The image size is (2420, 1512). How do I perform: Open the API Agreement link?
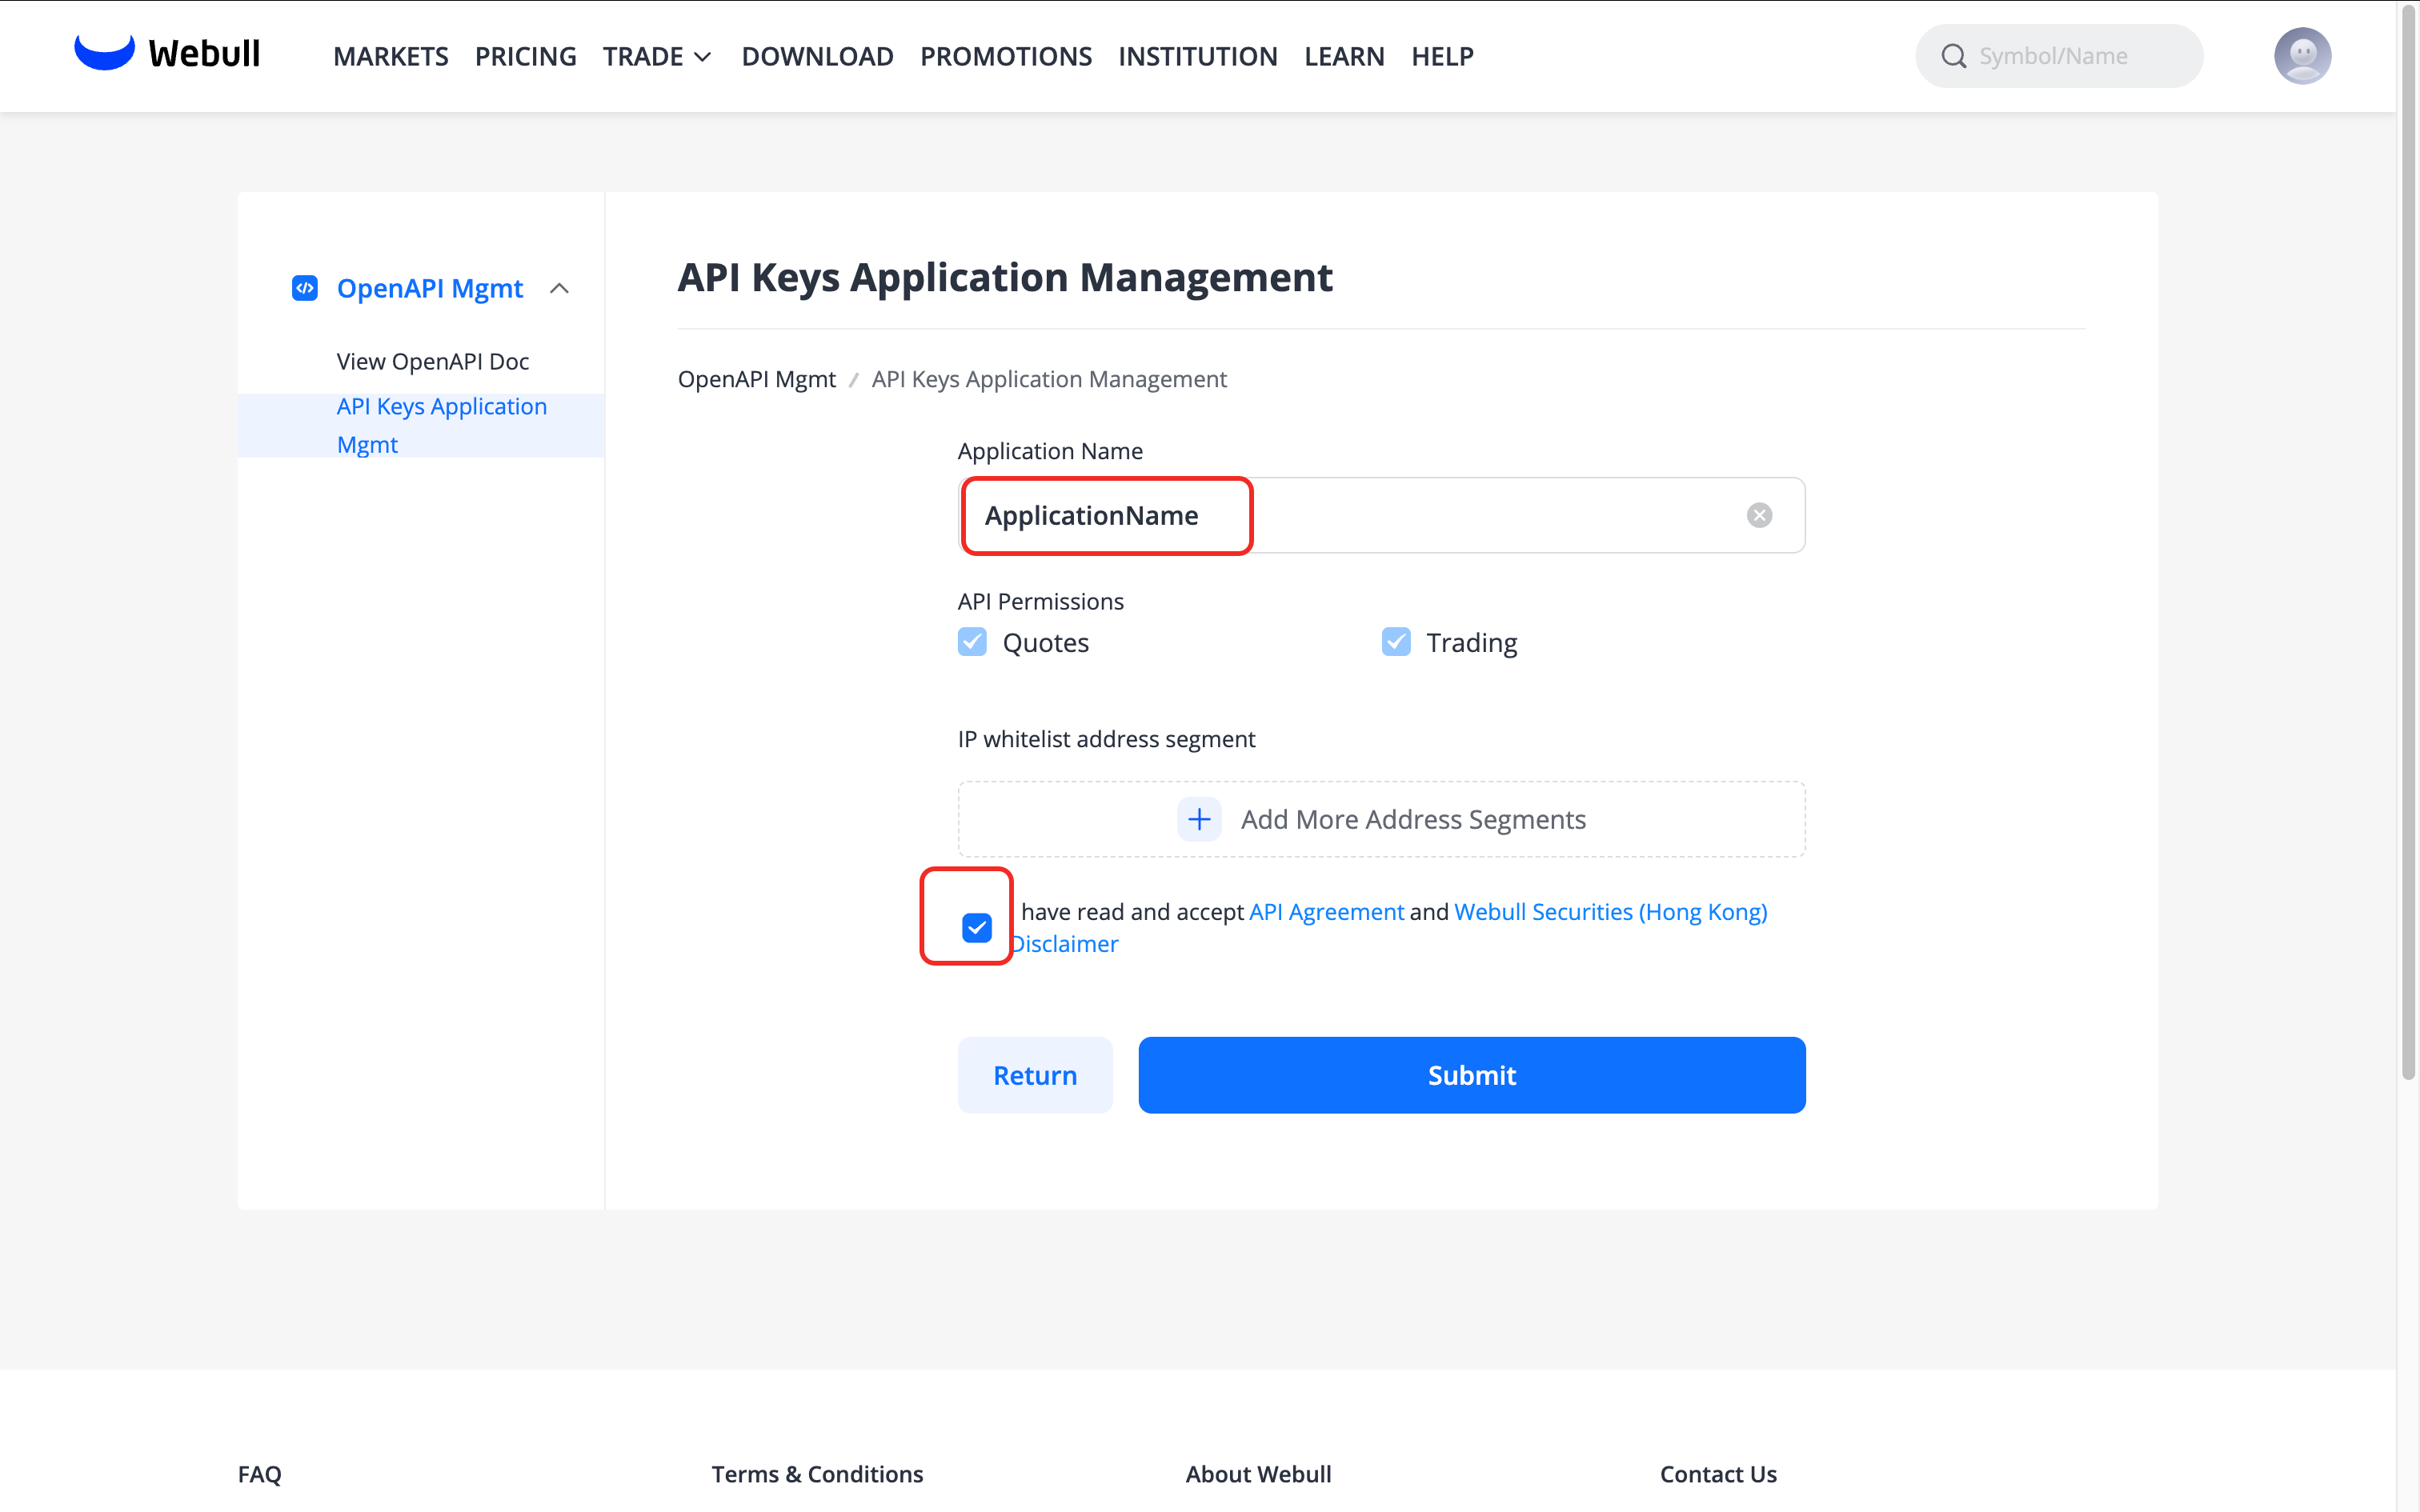tap(1326, 911)
